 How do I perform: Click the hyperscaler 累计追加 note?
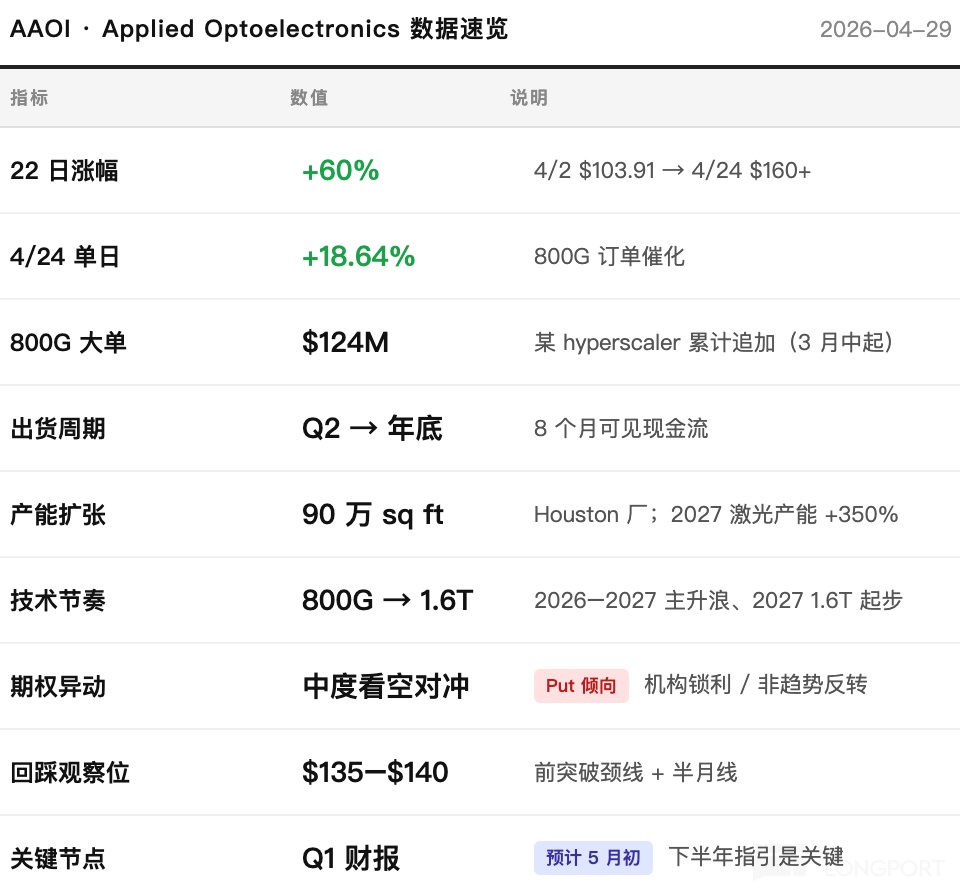click(713, 342)
